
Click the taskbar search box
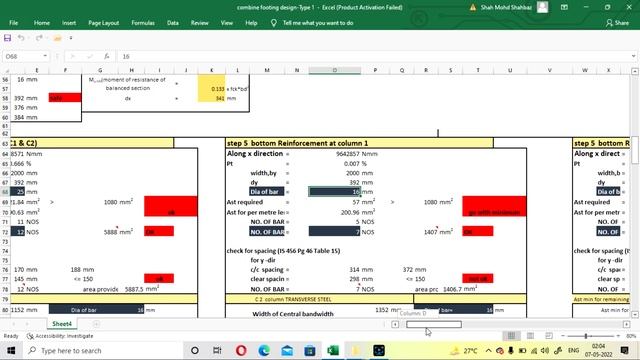pos(102,351)
